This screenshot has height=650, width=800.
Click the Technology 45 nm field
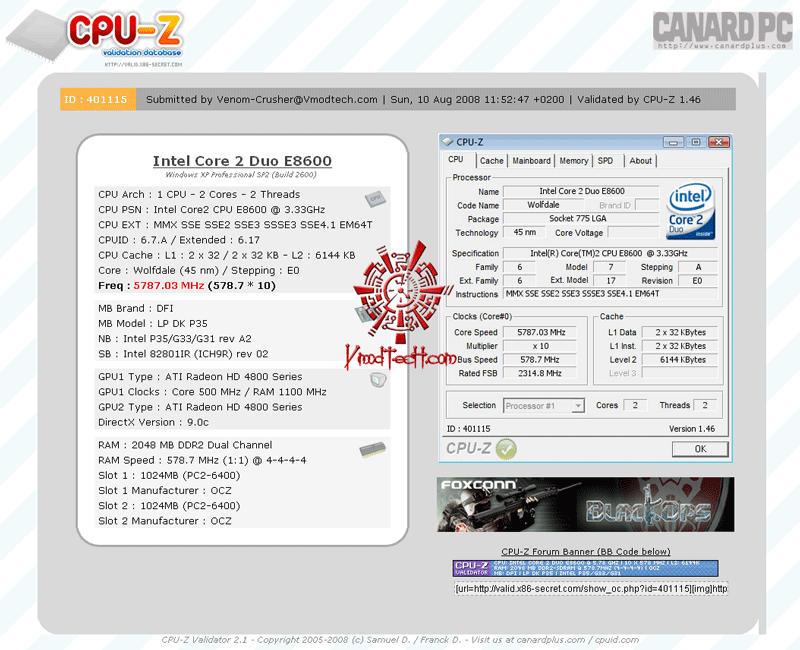point(524,232)
